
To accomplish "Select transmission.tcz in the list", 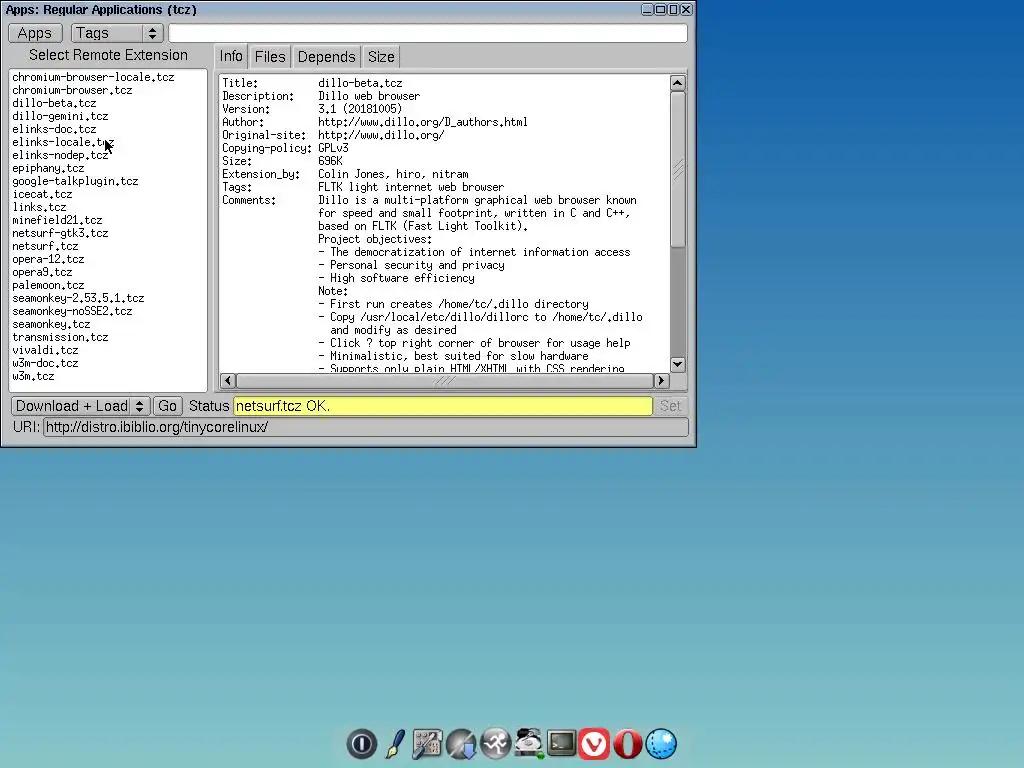I will point(108,338).
